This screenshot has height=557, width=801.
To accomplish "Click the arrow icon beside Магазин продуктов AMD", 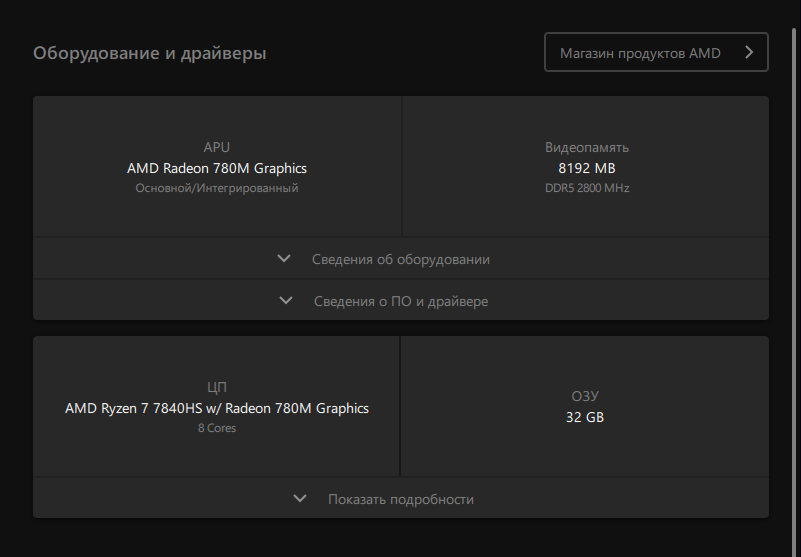I will (x=749, y=53).
